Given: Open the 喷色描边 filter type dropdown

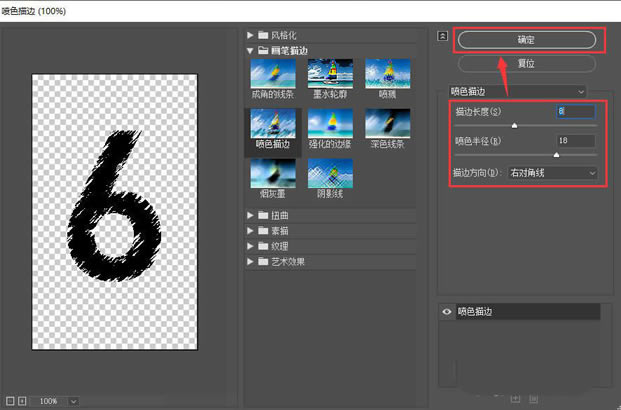Looking at the screenshot, I should (x=517, y=92).
